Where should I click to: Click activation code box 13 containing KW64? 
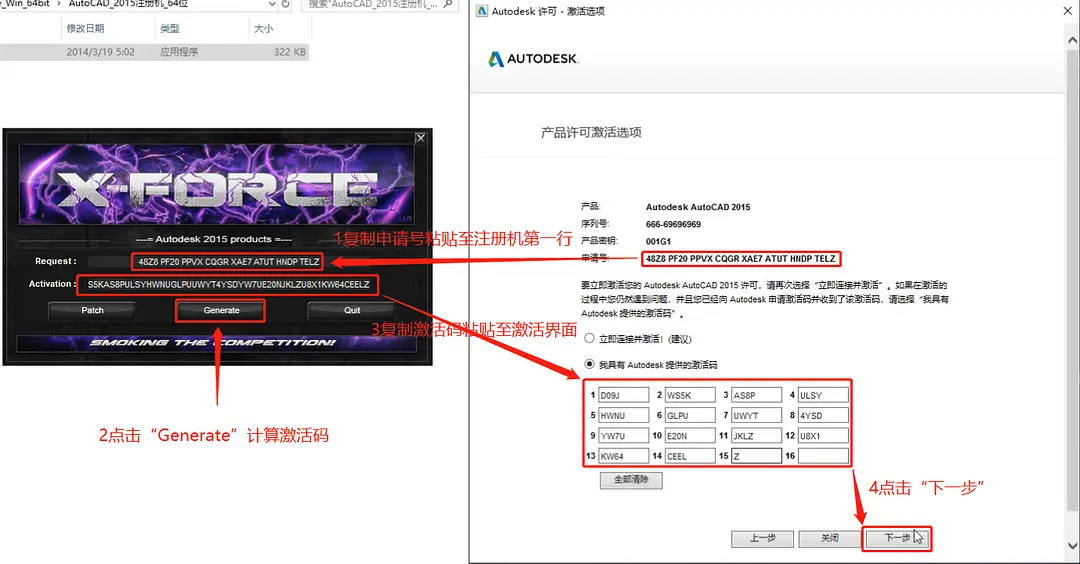(623, 456)
